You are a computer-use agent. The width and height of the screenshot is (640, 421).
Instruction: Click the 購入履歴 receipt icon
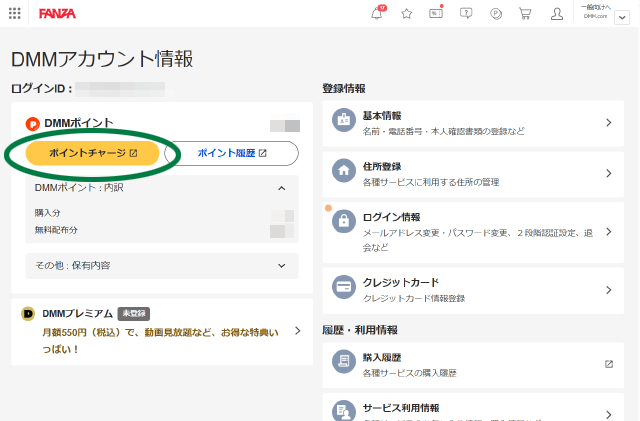click(x=344, y=361)
